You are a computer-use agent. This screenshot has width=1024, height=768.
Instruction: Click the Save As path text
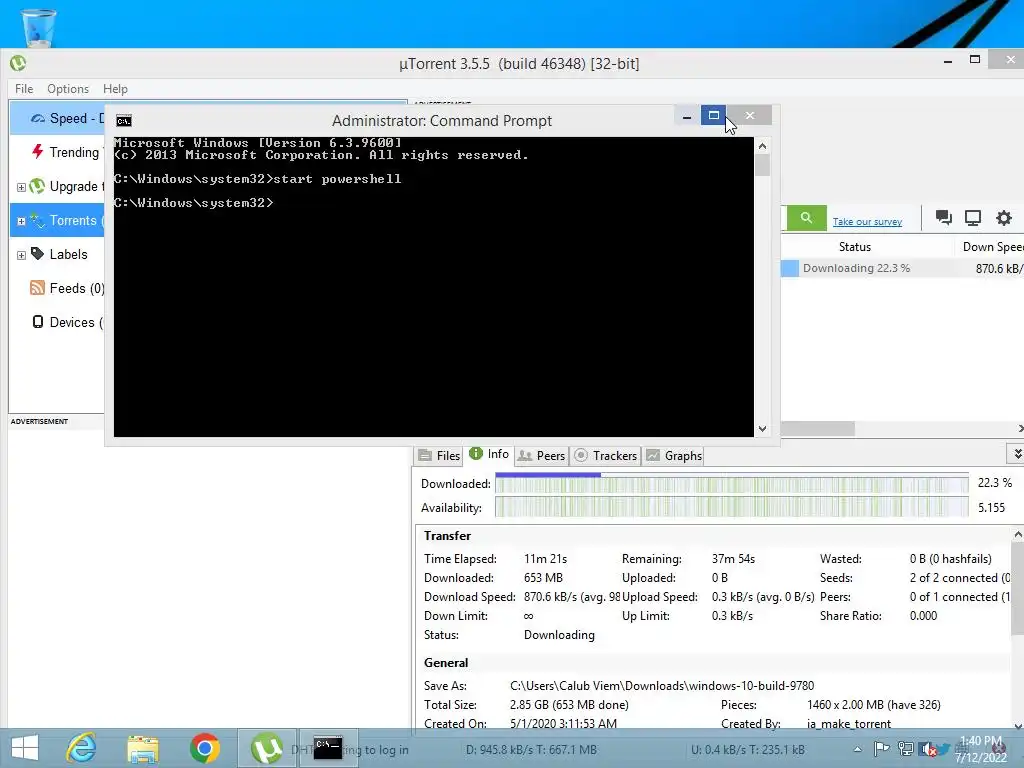[662, 686]
